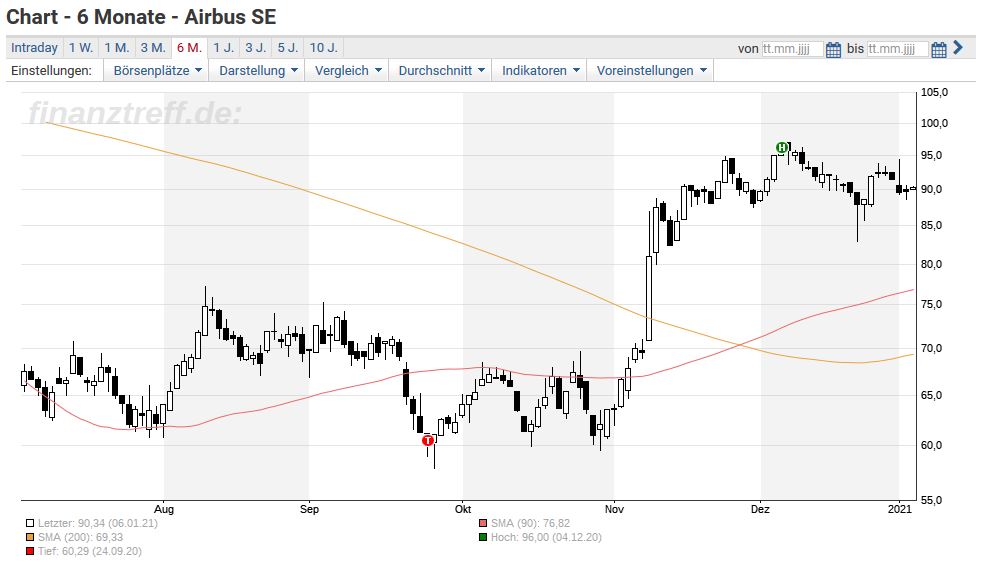Click the 'Okt' x-axis label

(x=463, y=509)
